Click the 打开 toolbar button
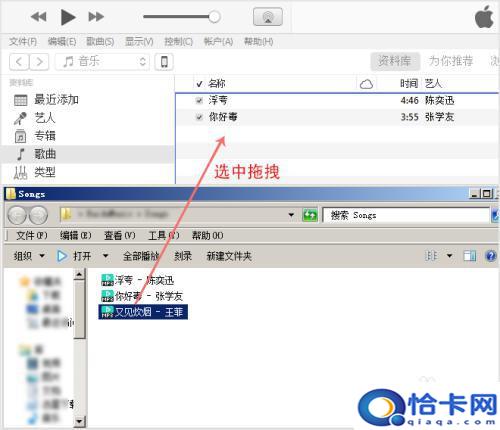500x430 pixels. (74, 256)
